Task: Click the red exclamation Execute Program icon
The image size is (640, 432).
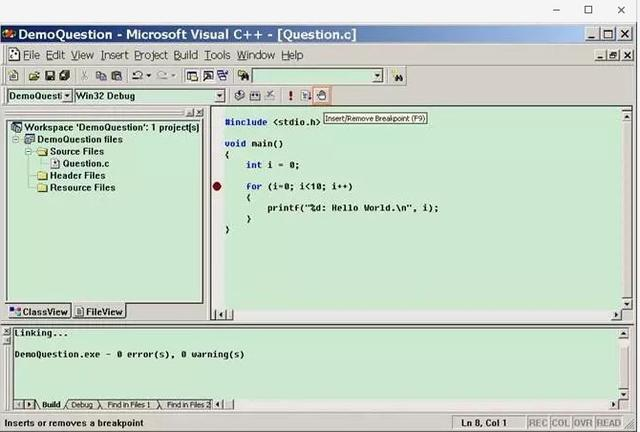Action: (290, 96)
